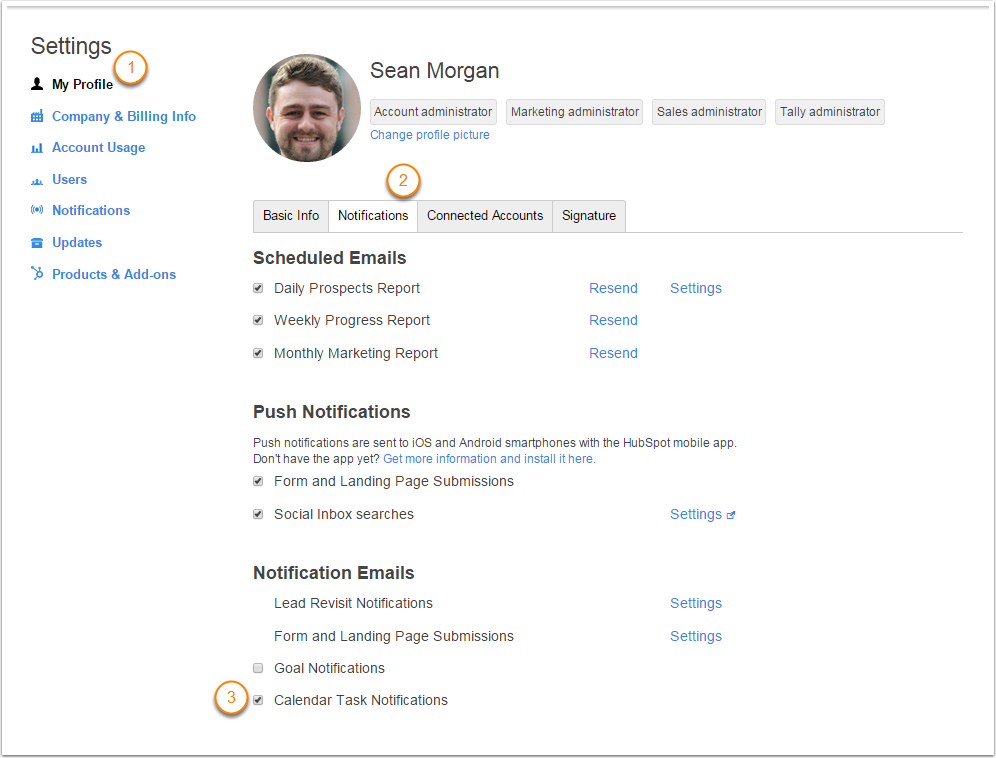Enable Goal Notifications checkbox

(x=258, y=668)
